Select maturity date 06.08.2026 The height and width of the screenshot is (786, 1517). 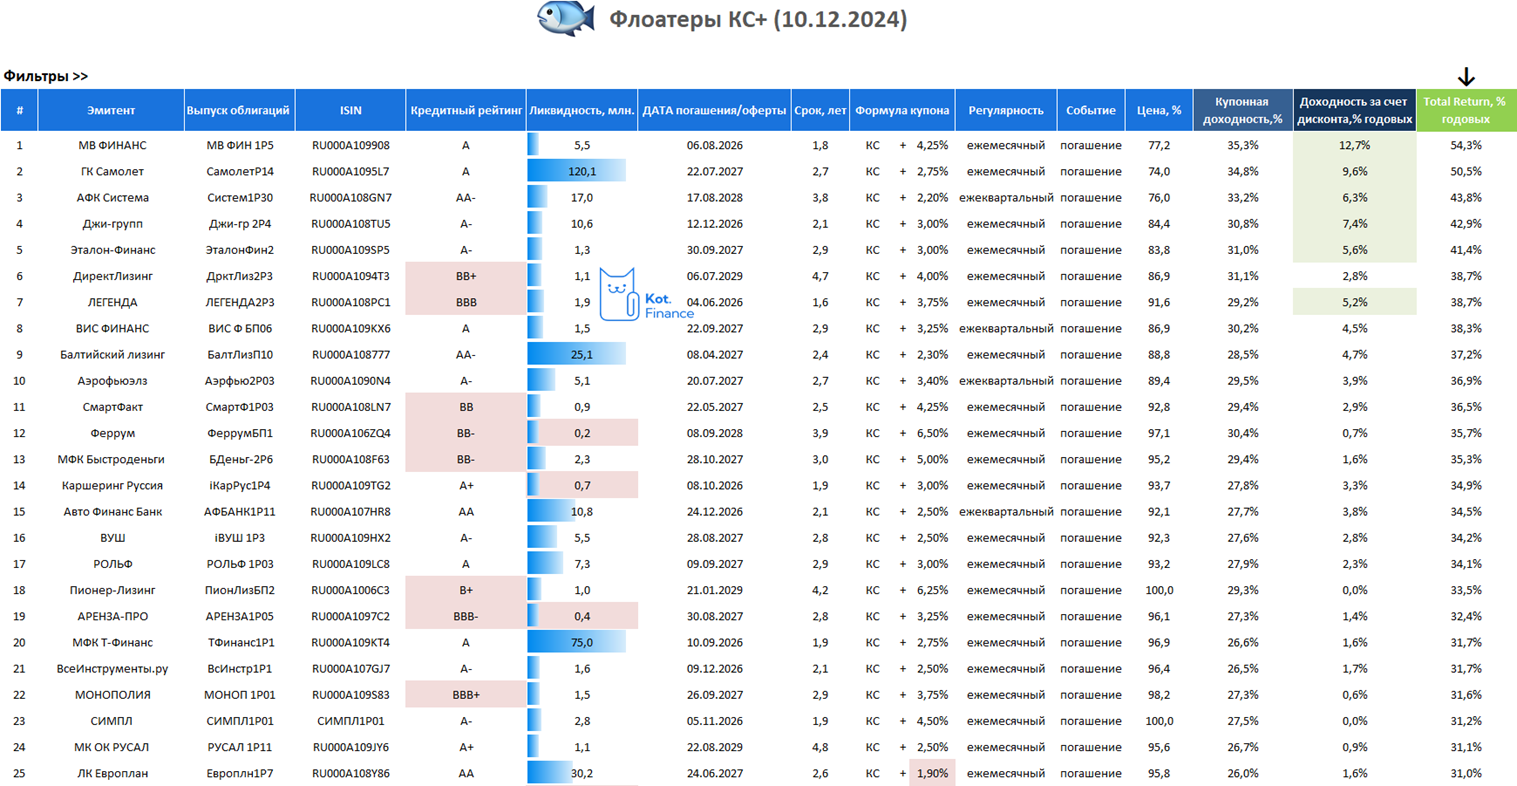[714, 145]
